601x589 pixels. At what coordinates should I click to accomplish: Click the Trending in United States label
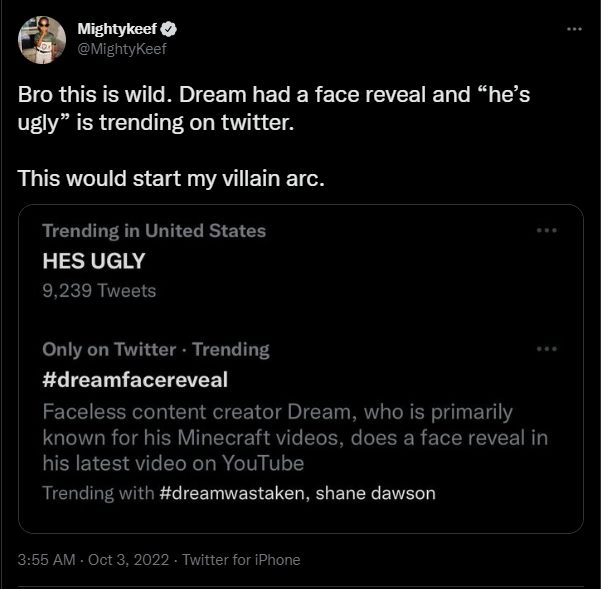coord(154,231)
